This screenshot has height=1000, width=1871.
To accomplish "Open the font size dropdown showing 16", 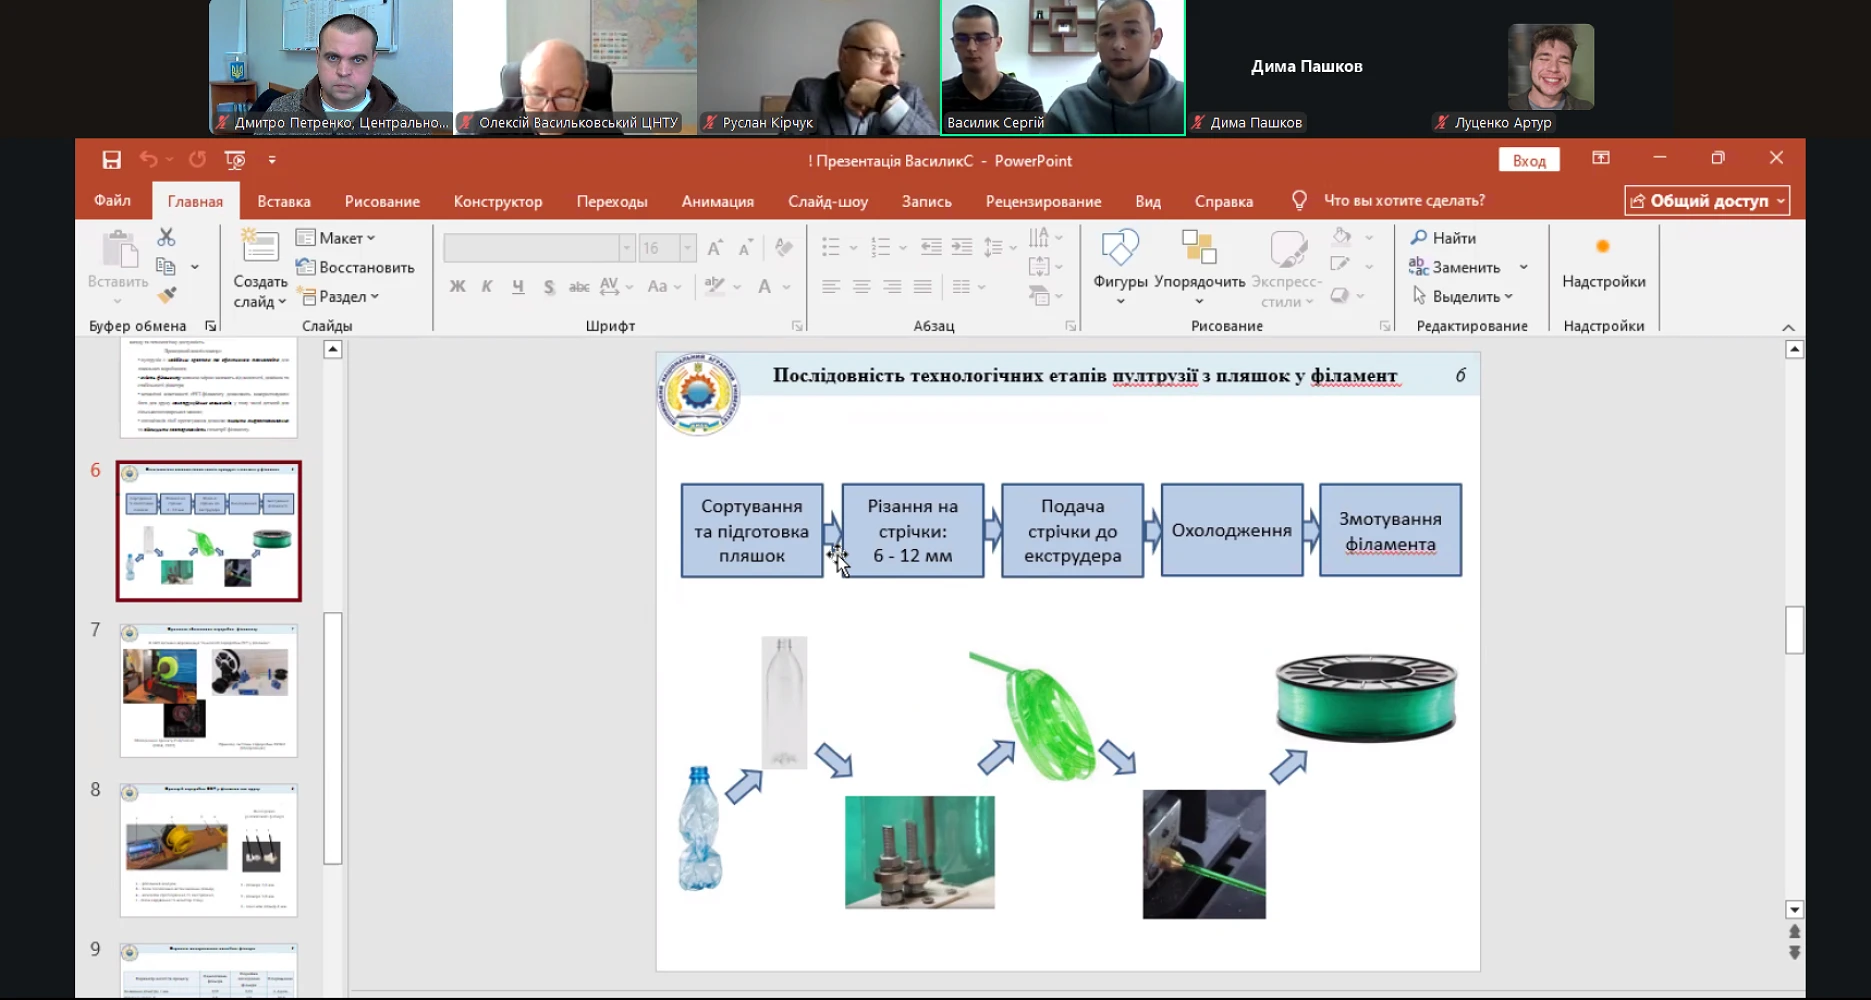I will 687,248.
